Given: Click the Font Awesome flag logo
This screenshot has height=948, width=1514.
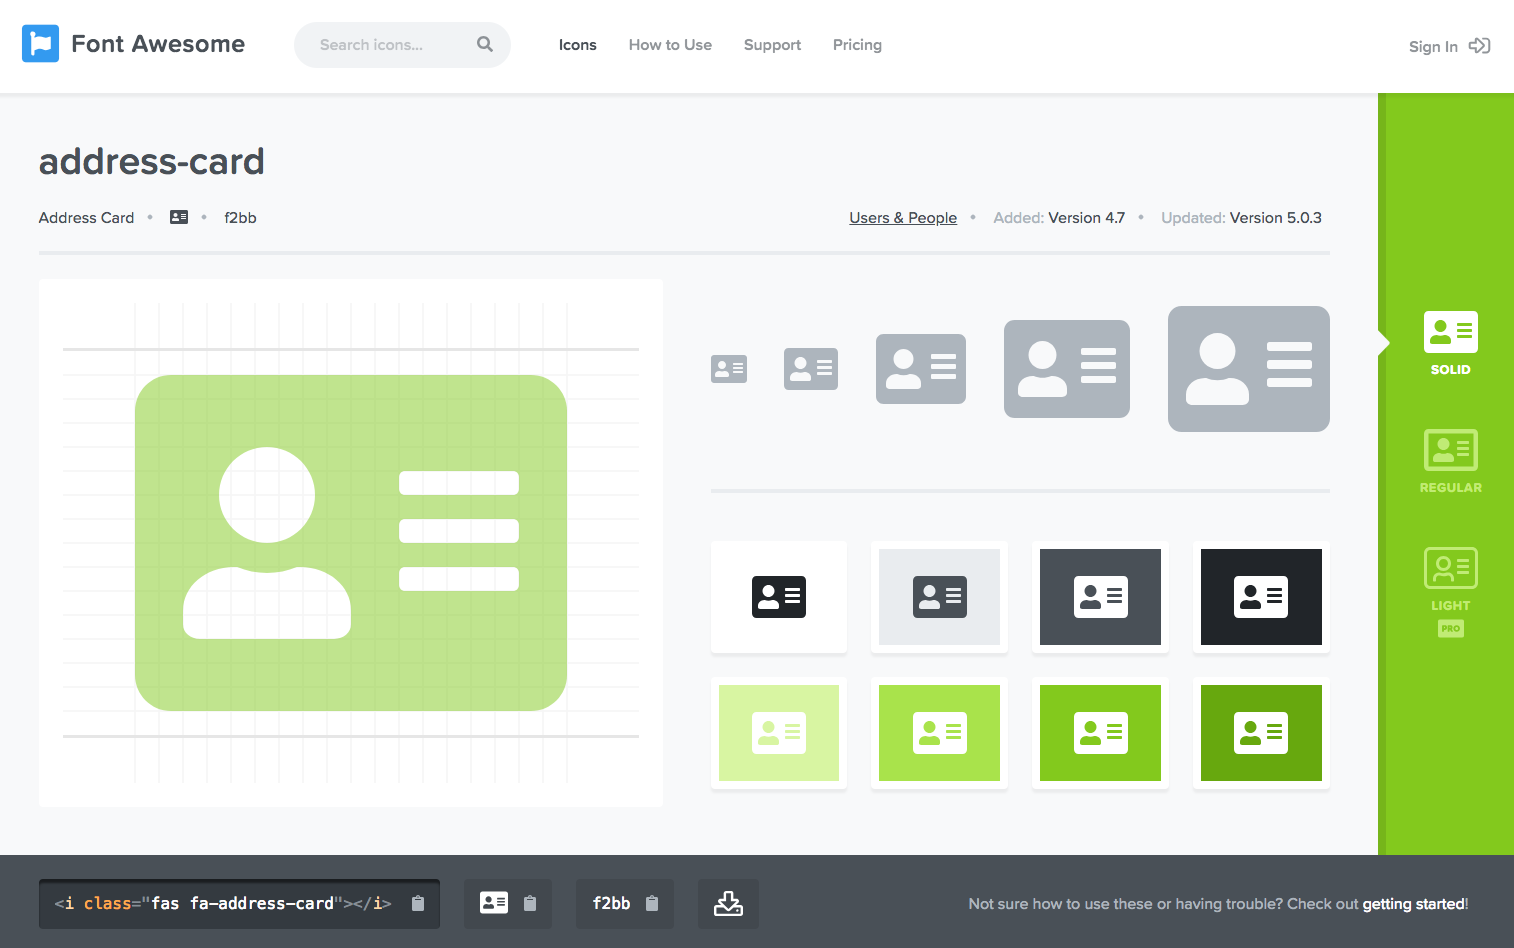Looking at the screenshot, I should (x=40, y=44).
